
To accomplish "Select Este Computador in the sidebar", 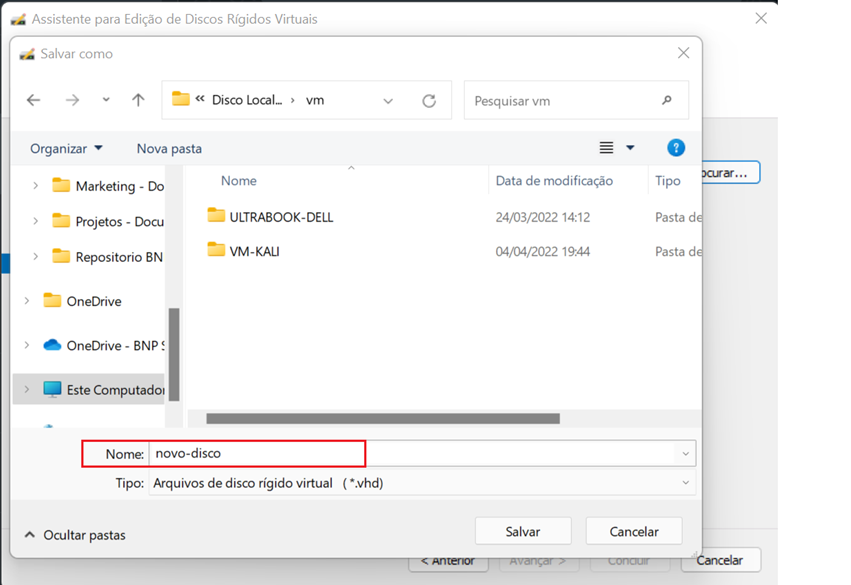I will click(x=114, y=390).
